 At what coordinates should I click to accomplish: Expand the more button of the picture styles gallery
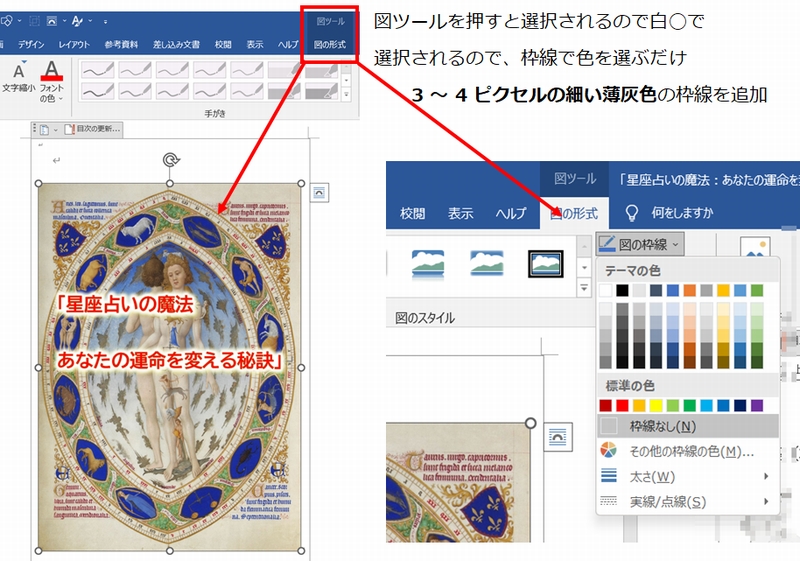pos(584,288)
